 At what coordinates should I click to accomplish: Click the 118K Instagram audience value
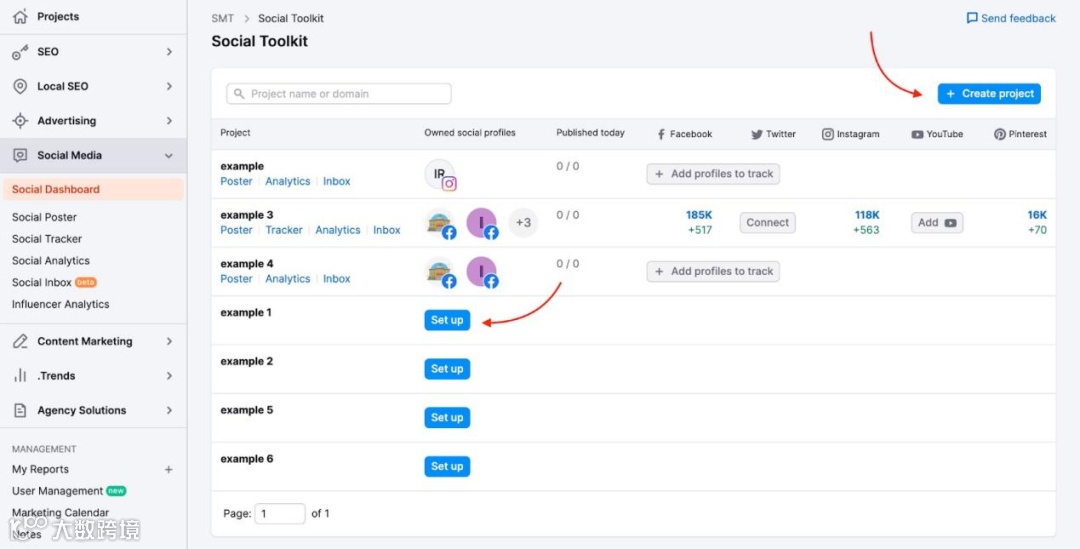click(x=866, y=215)
